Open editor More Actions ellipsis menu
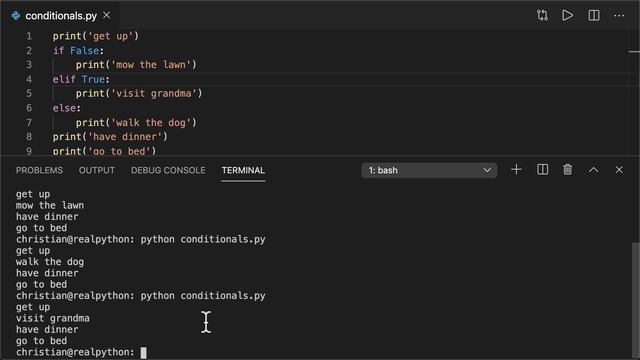640x360 pixels. 619,16
